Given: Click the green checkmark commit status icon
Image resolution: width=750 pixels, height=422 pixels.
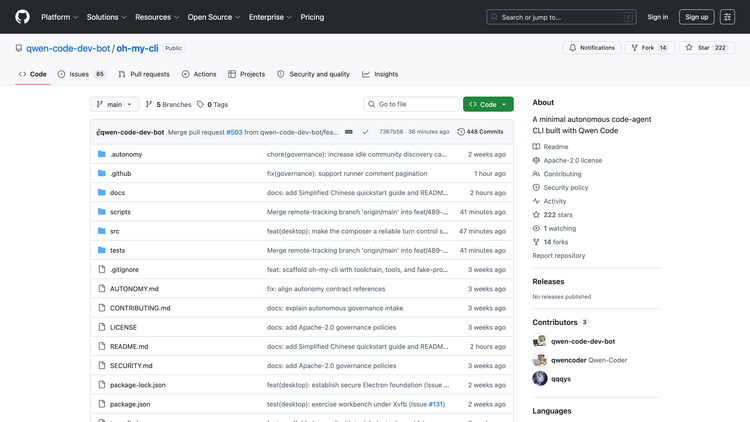Looking at the screenshot, I should coord(365,132).
